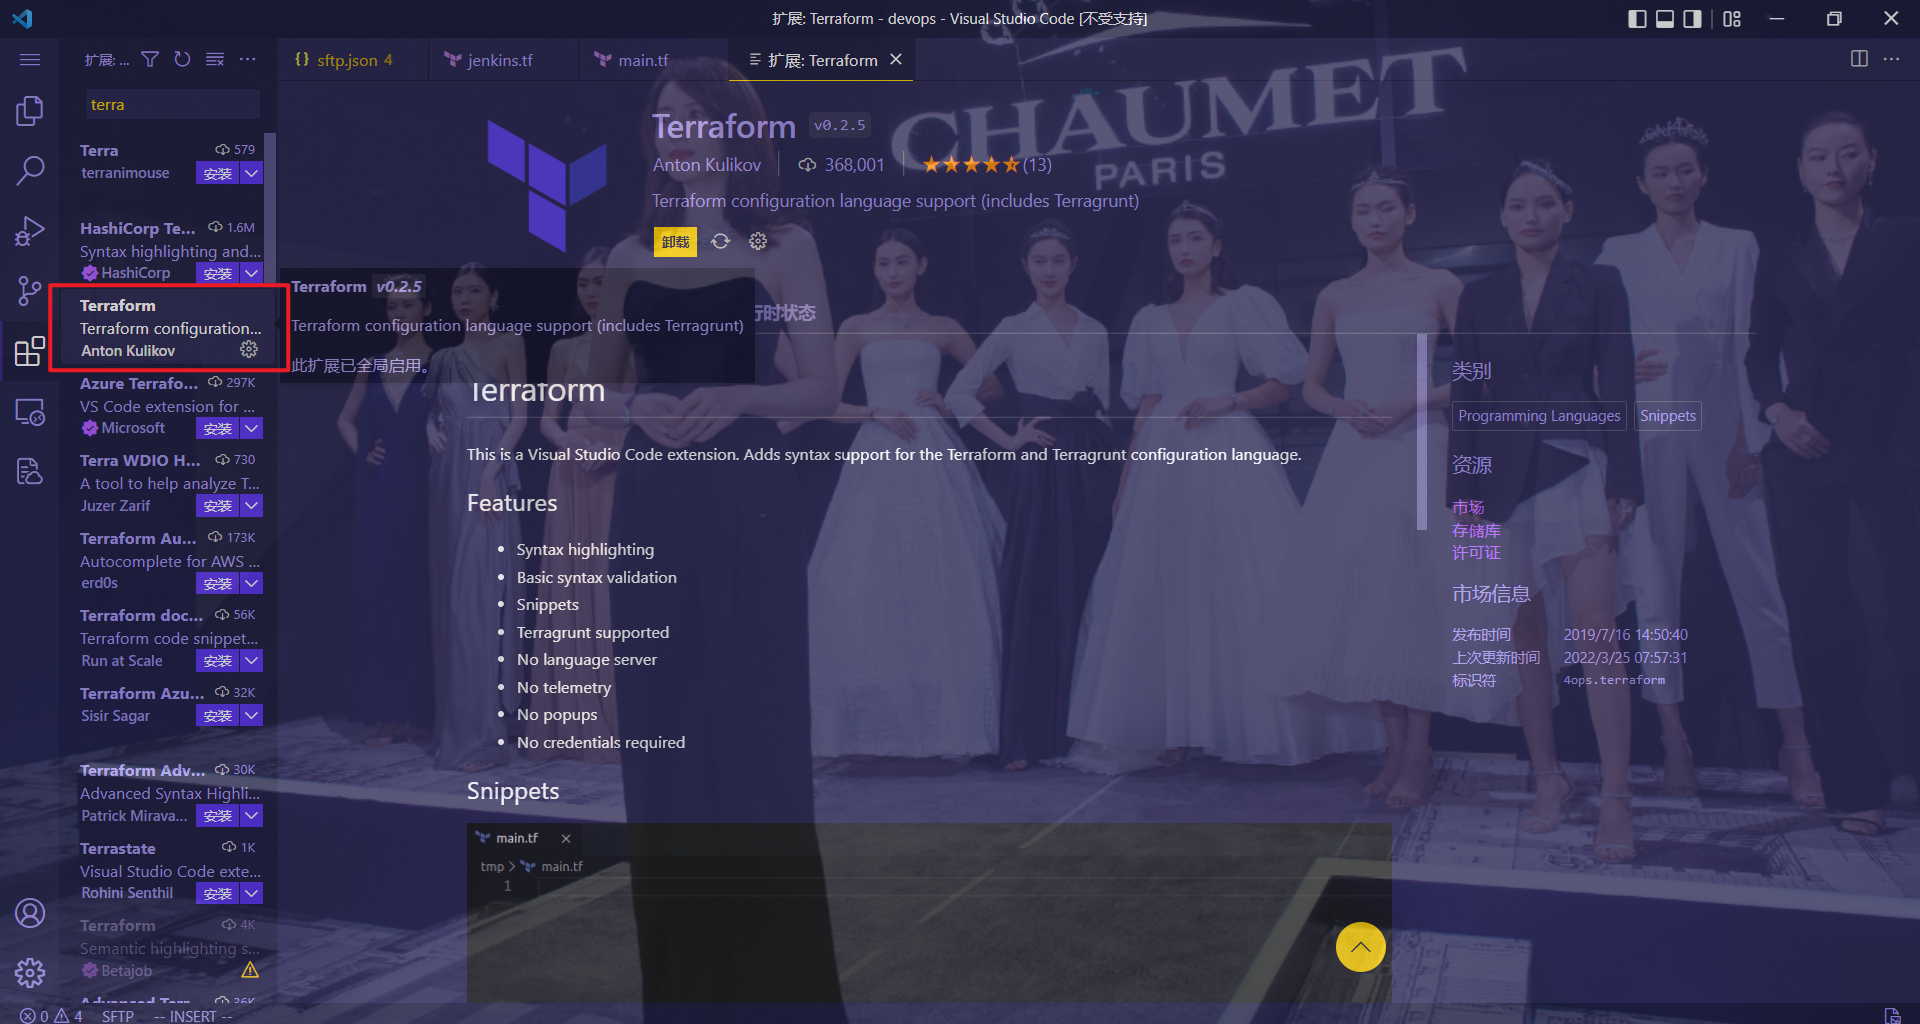Screen dimensions: 1920x1024
Task: Click the Programming Languages category tag
Action: tap(1539, 416)
